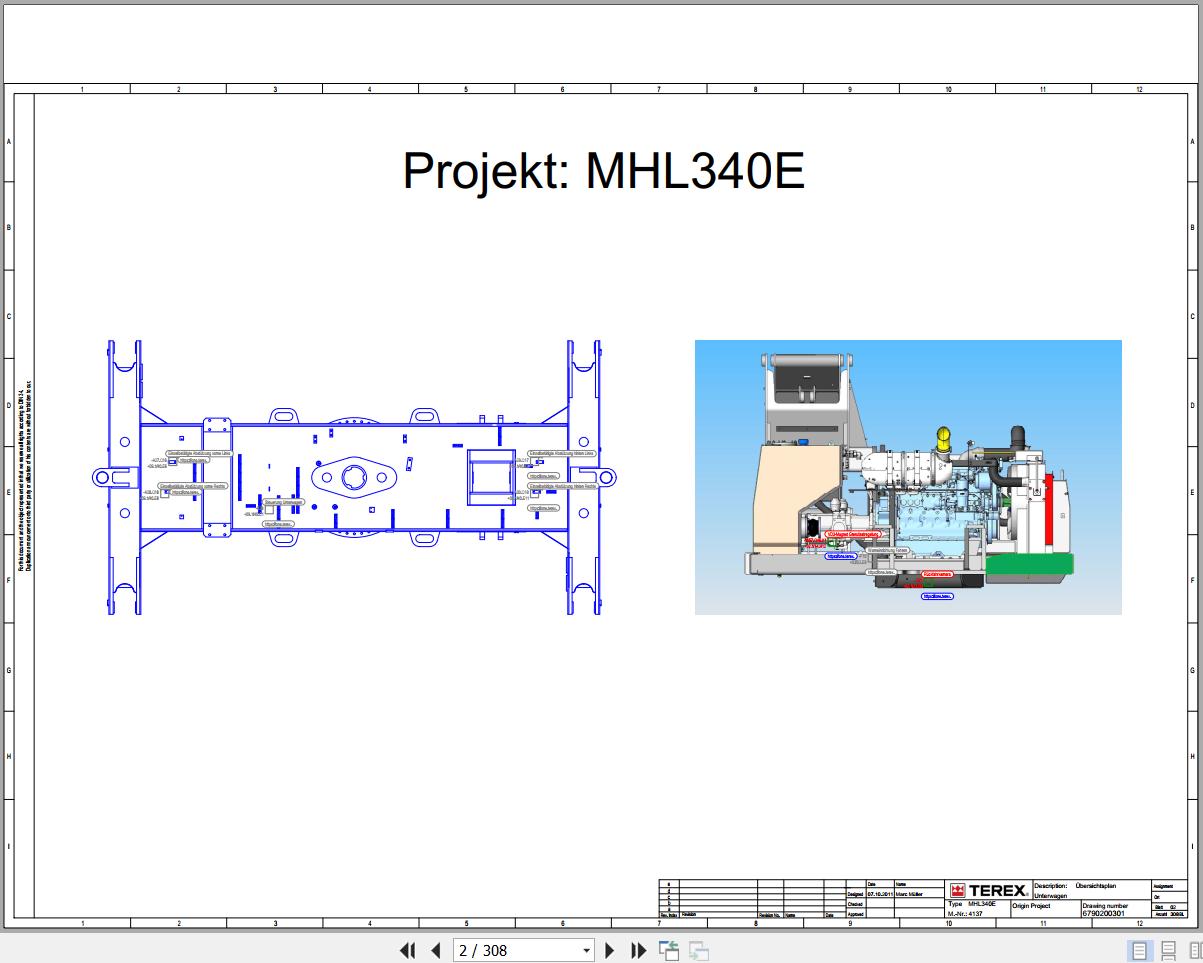This screenshot has width=1203, height=963.
Task: Expand the page selector next to 2 / 308
Action: (x=587, y=950)
